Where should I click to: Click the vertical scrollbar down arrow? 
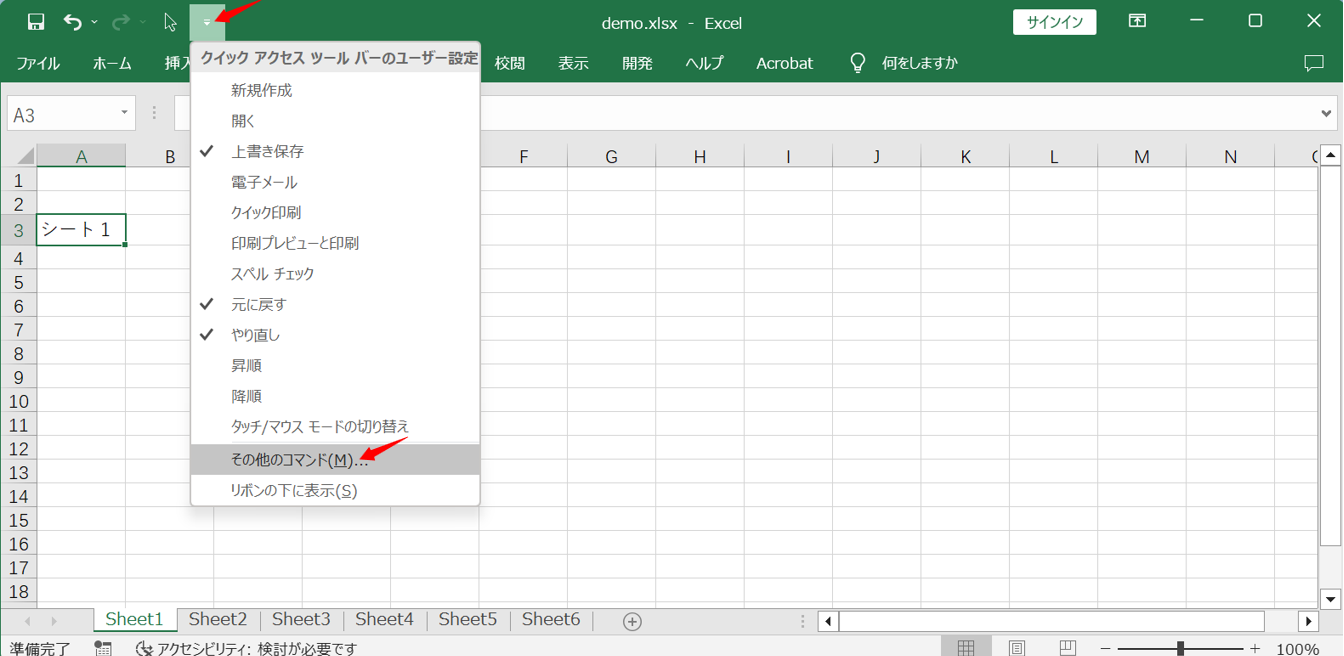pos(1330,599)
